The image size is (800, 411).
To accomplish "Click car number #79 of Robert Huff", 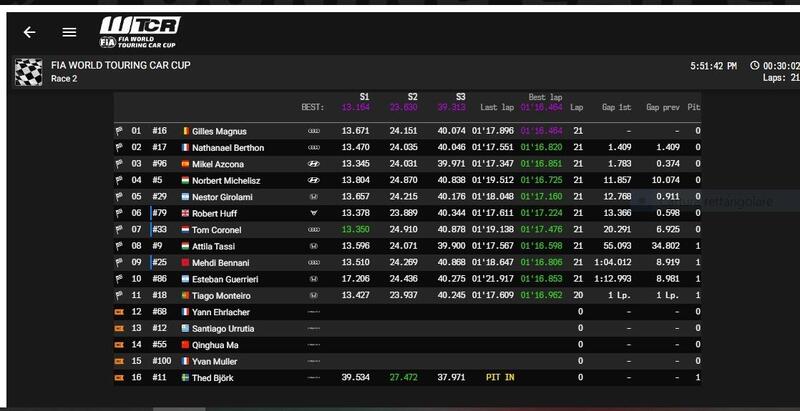I will 159,213.
